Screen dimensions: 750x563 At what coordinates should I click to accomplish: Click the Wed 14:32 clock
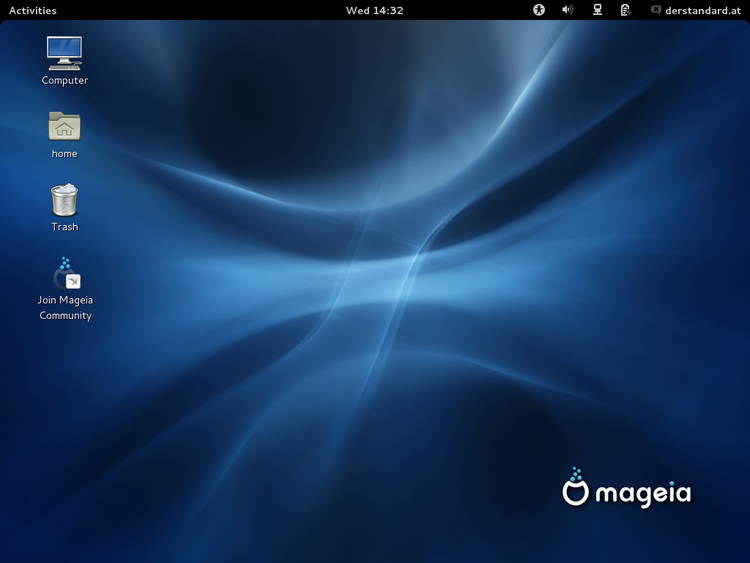374,10
